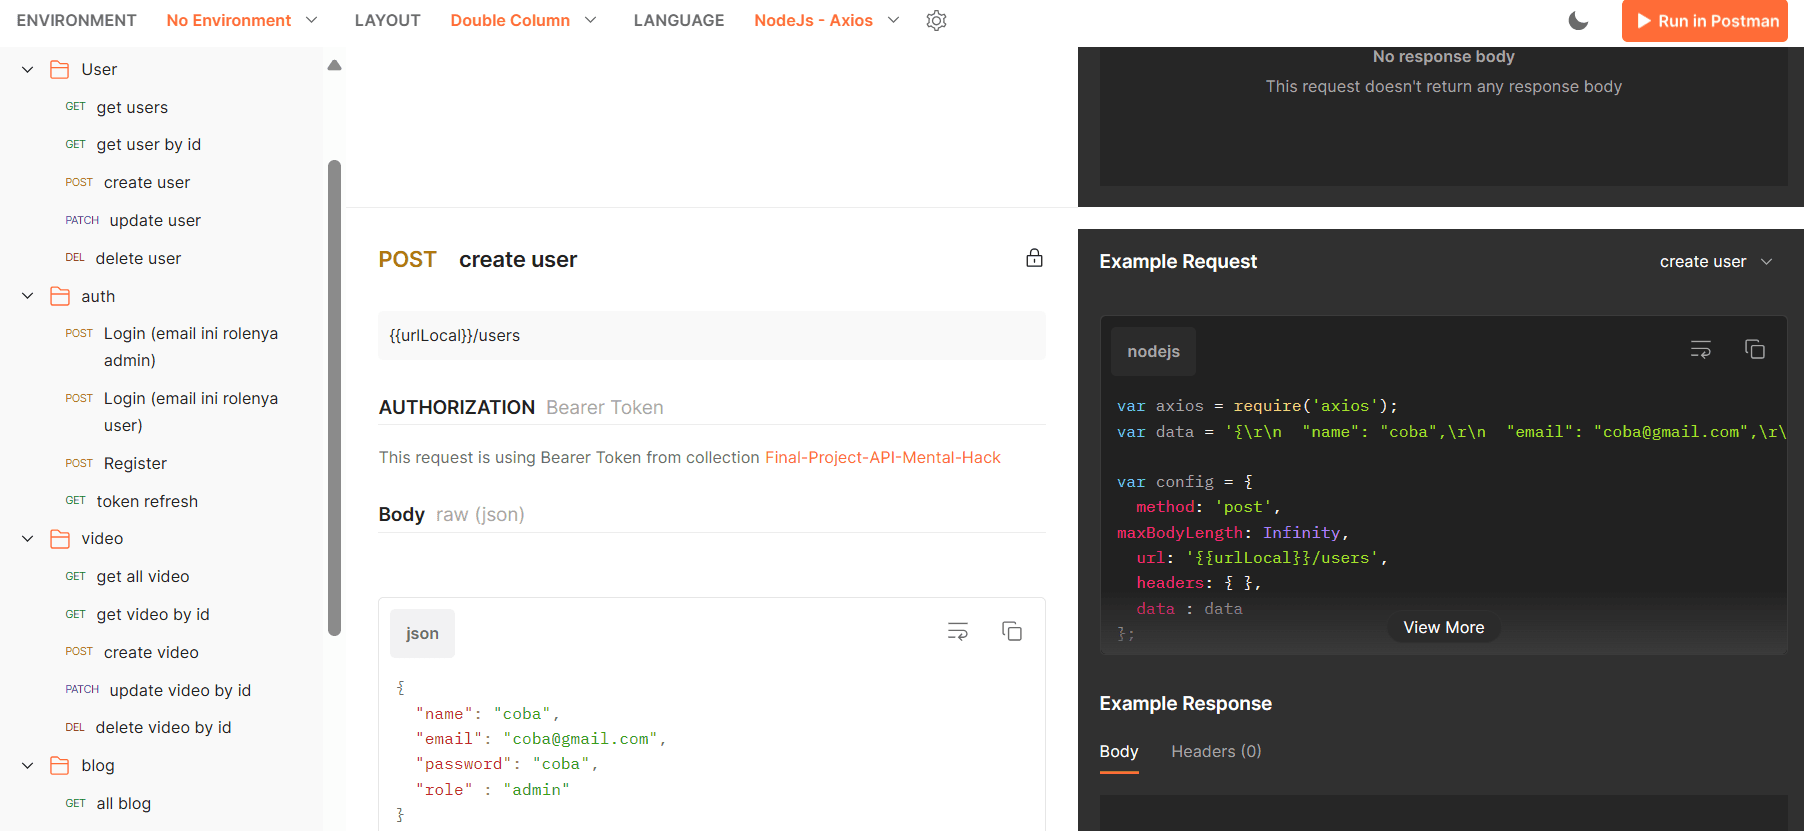The image size is (1804, 831).
Task: Open the token refresh request
Action: coord(147,501)
